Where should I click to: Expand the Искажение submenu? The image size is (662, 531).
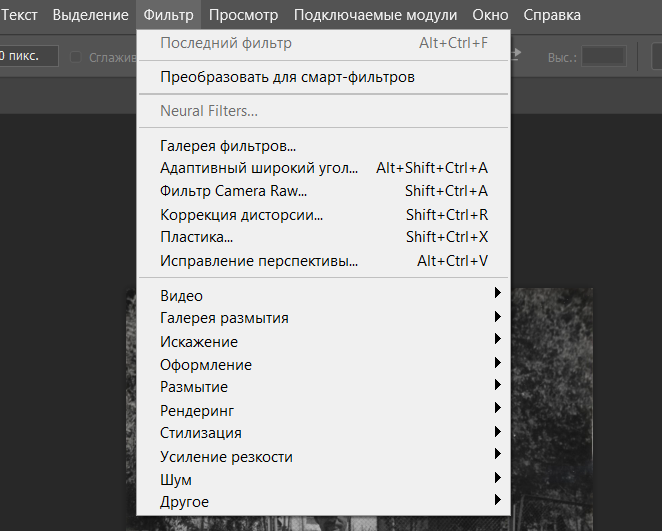coord(199,342)
